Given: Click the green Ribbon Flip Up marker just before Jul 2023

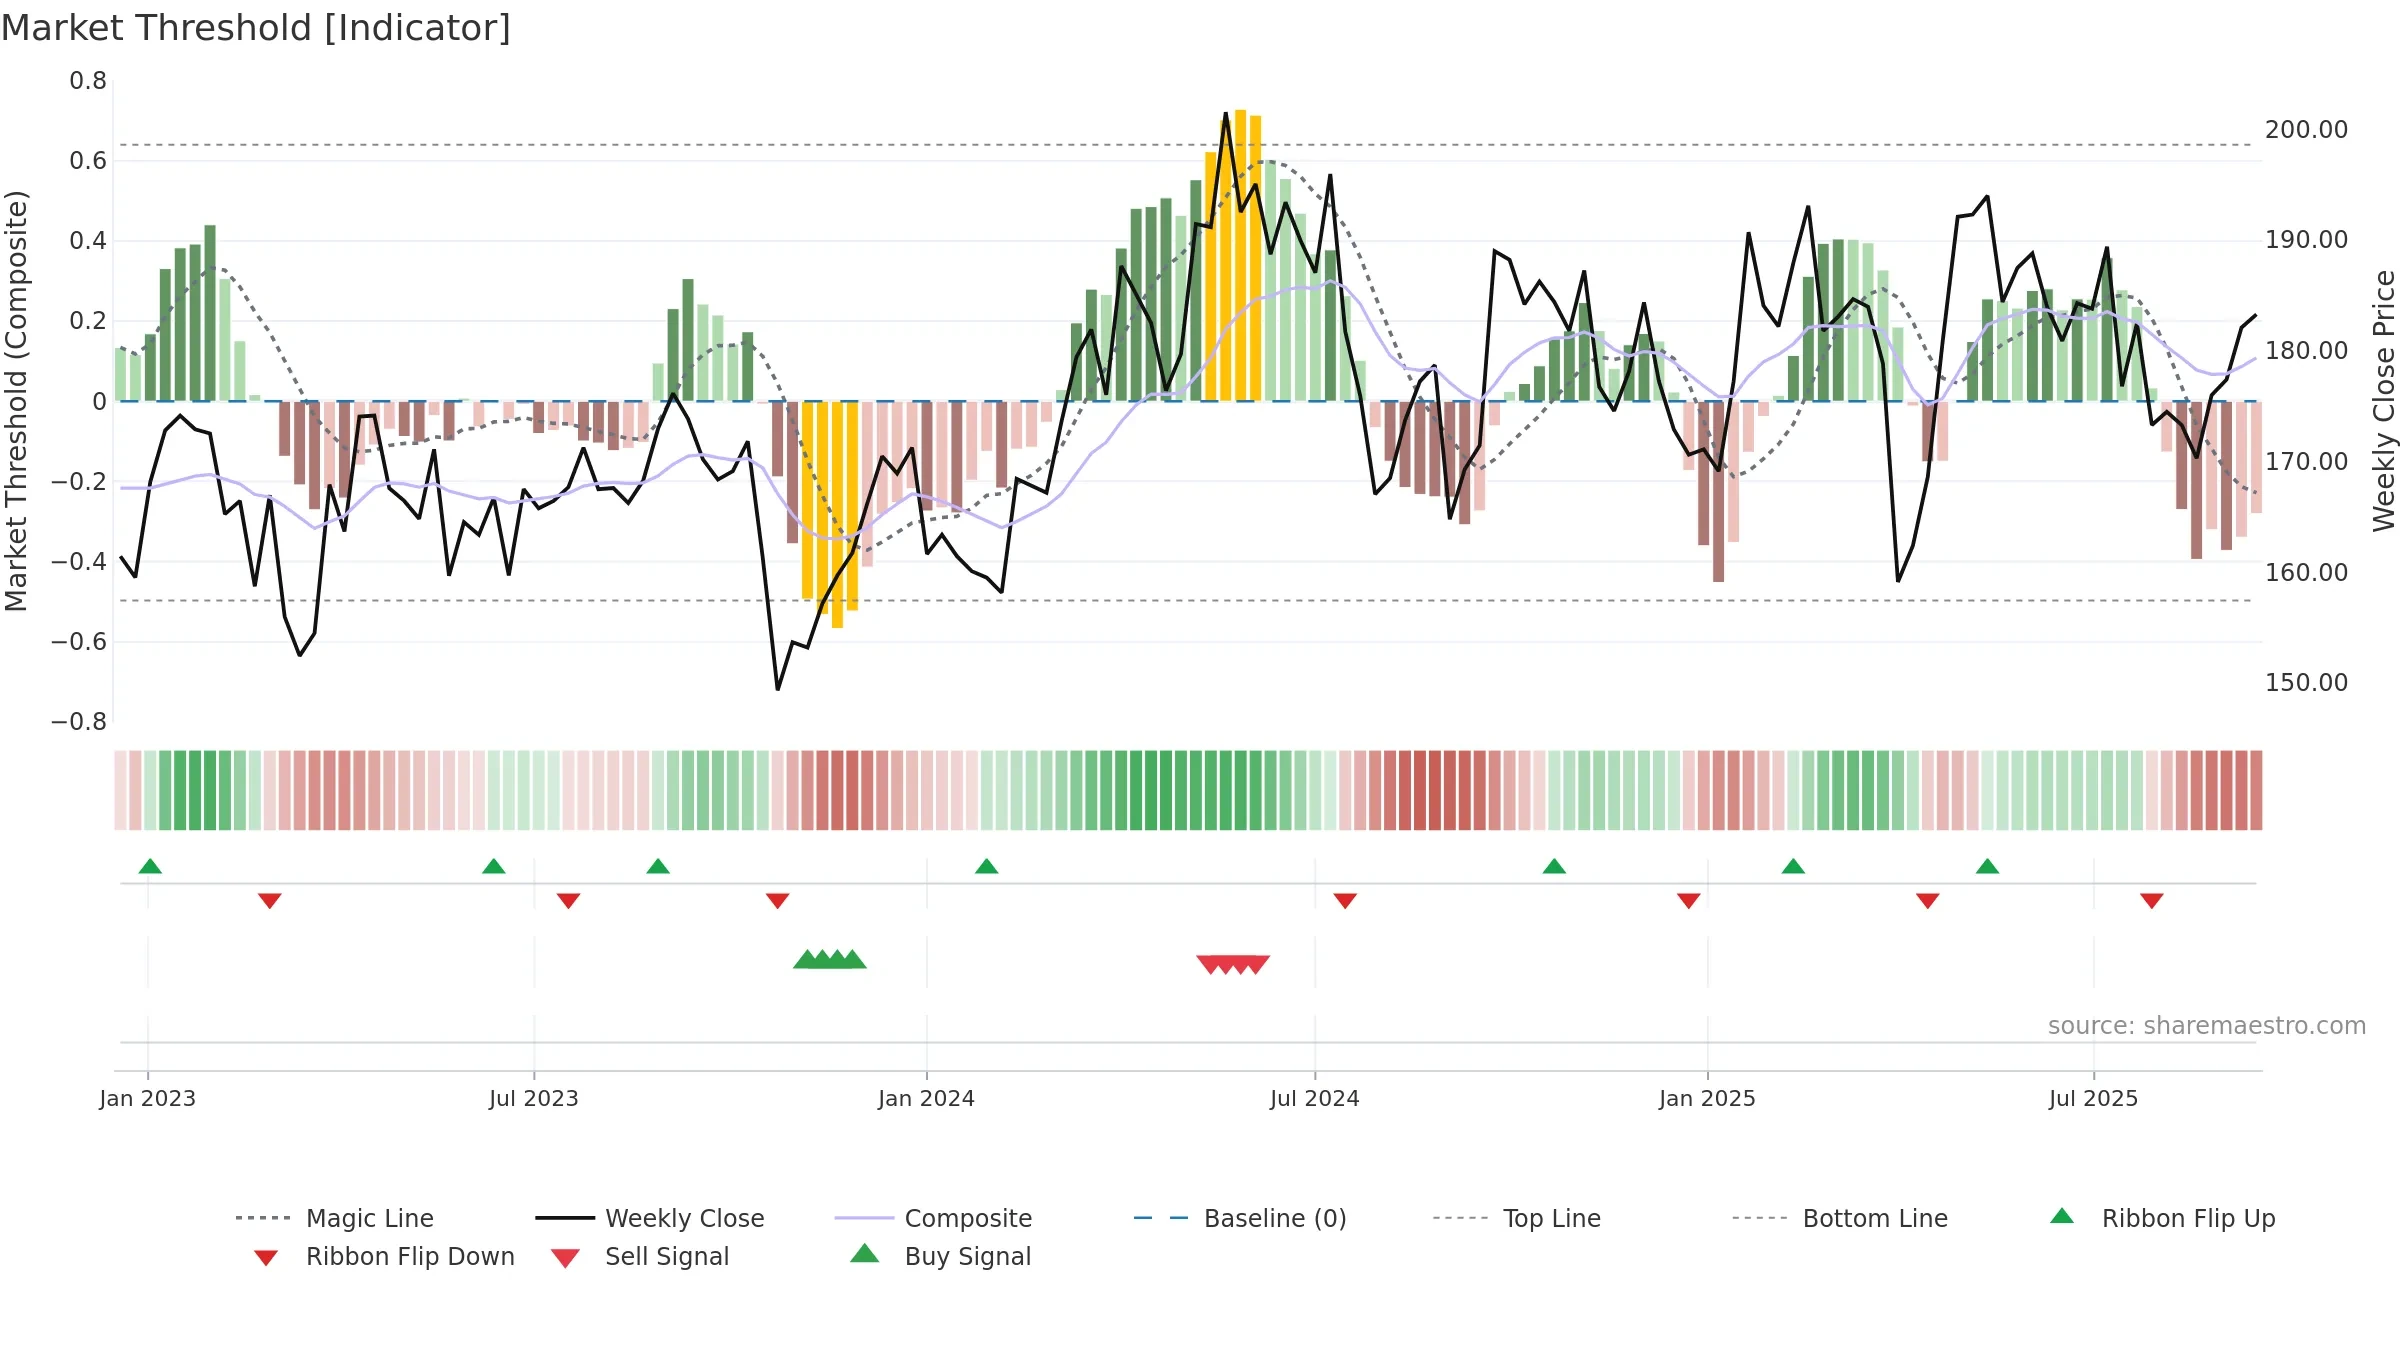Looking at the screenshot, I should (x=494, y=866).
